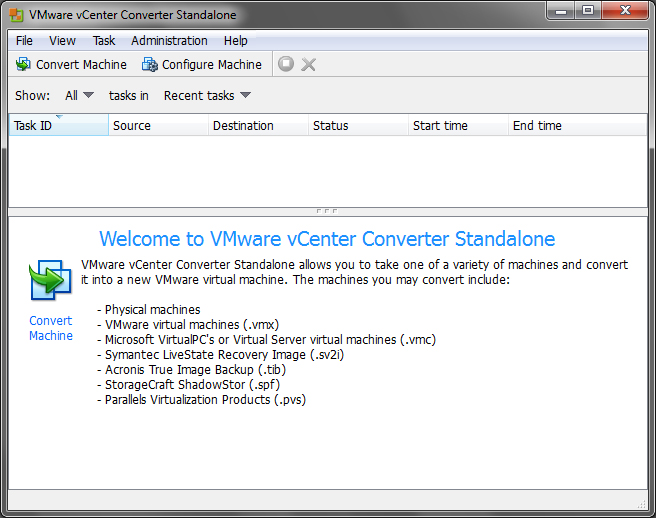Open the Help menu
Viewport: 656px width, 518px height.
coord(236,41)
